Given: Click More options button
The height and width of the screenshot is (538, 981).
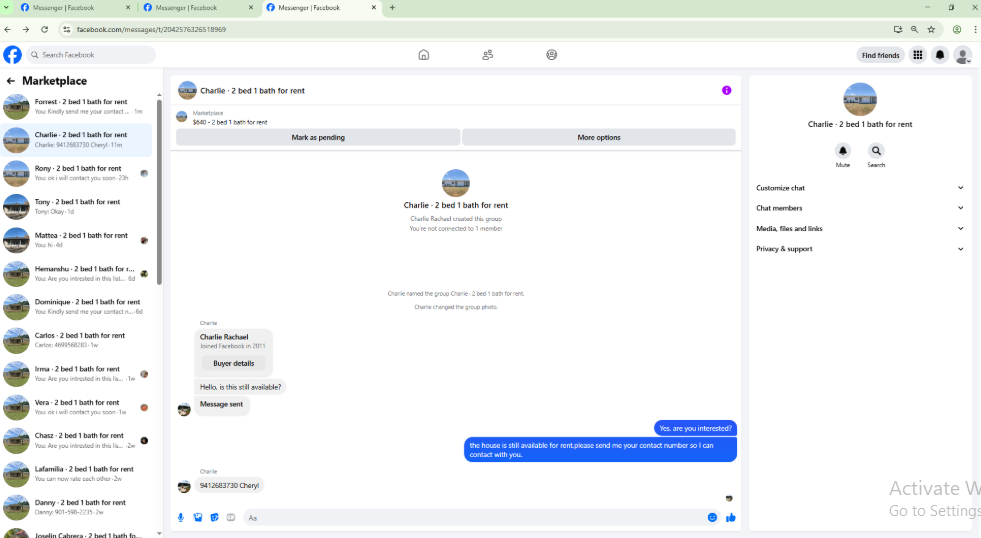Looking at the screenshot, I should click(599, 138).
